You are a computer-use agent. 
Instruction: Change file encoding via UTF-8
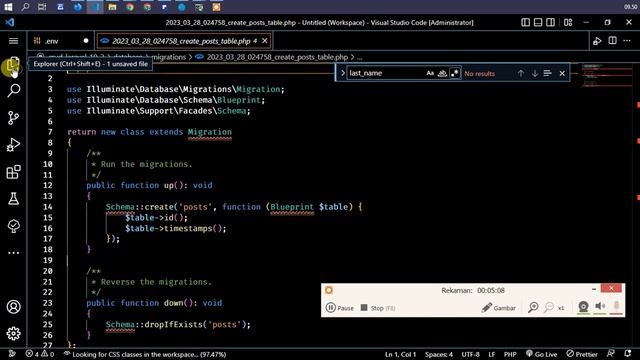click(471, 354)
